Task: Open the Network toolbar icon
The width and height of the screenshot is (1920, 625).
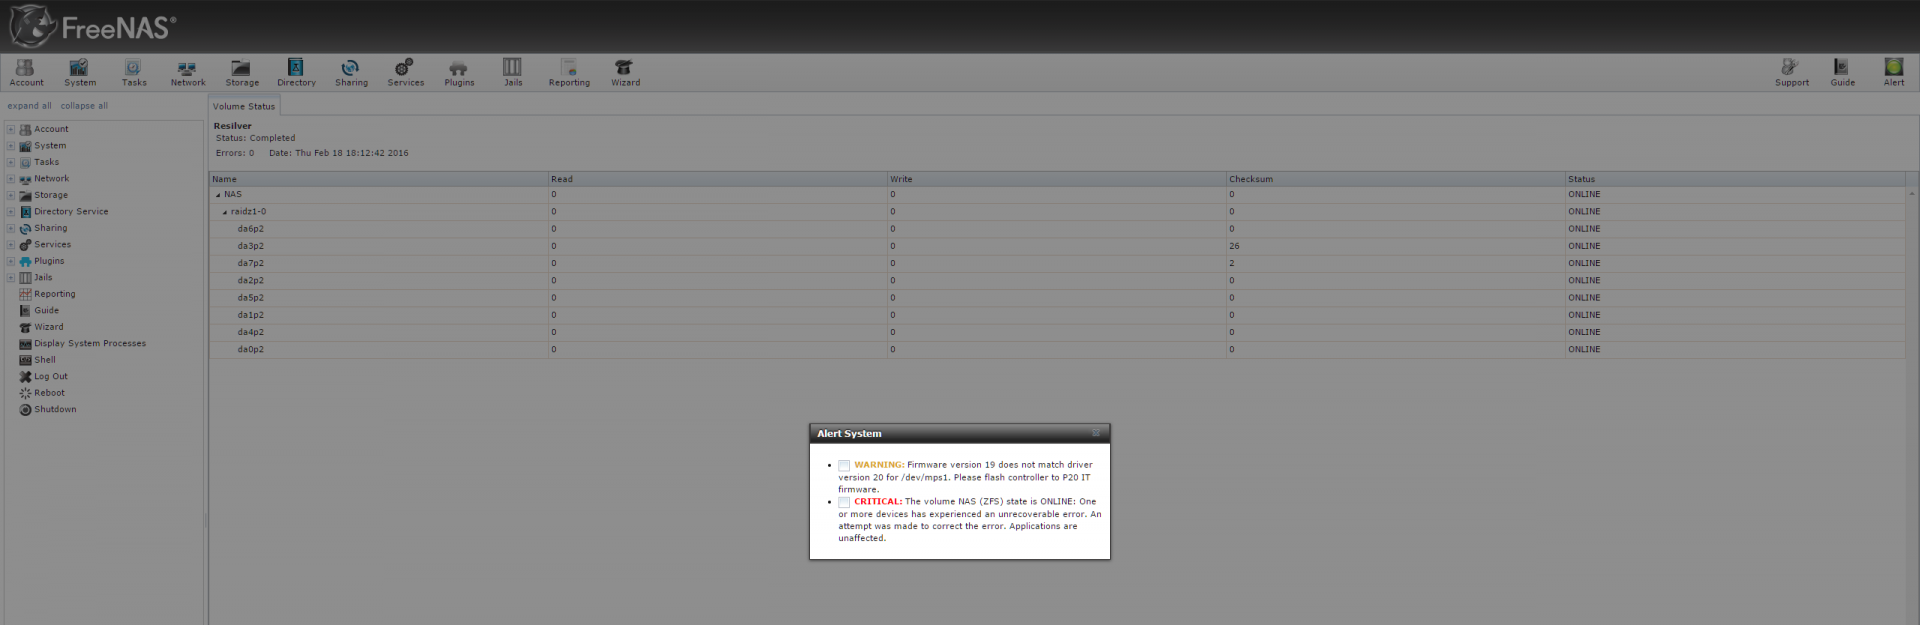Action: point(188,72)
